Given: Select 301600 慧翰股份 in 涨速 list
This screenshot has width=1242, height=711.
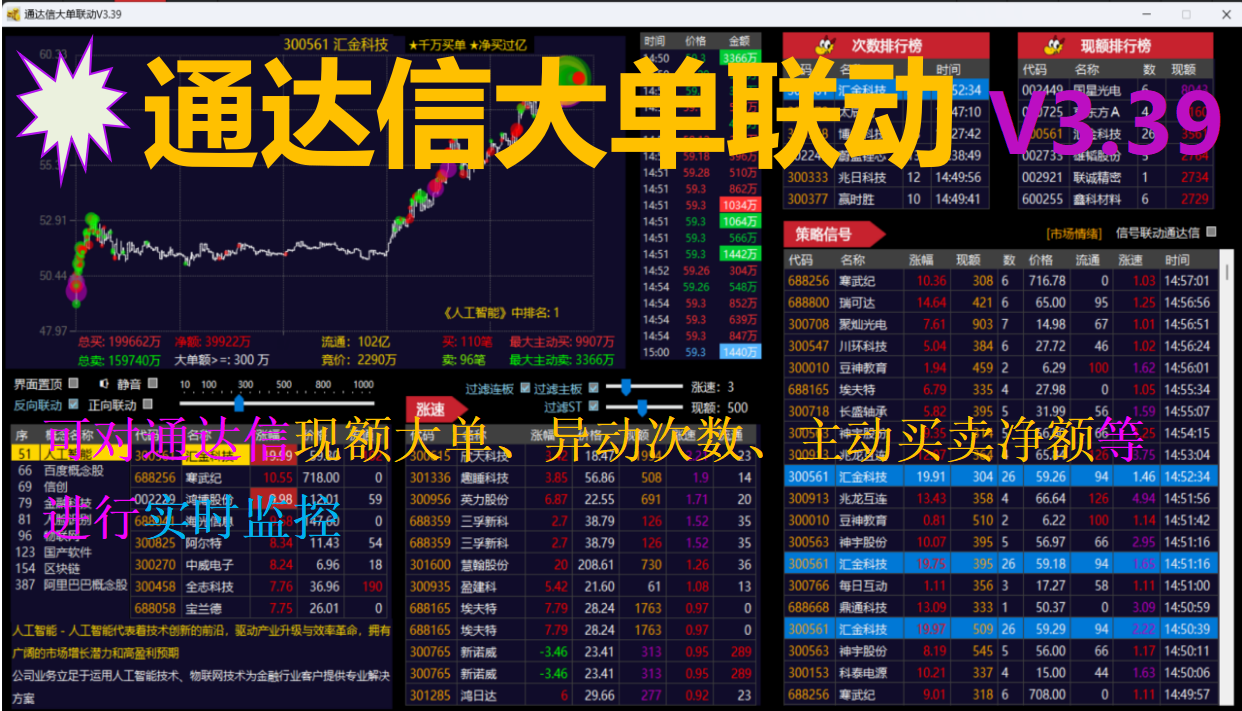Looking at the screenshot, I should pyautogui.click(x=582, y=565).
